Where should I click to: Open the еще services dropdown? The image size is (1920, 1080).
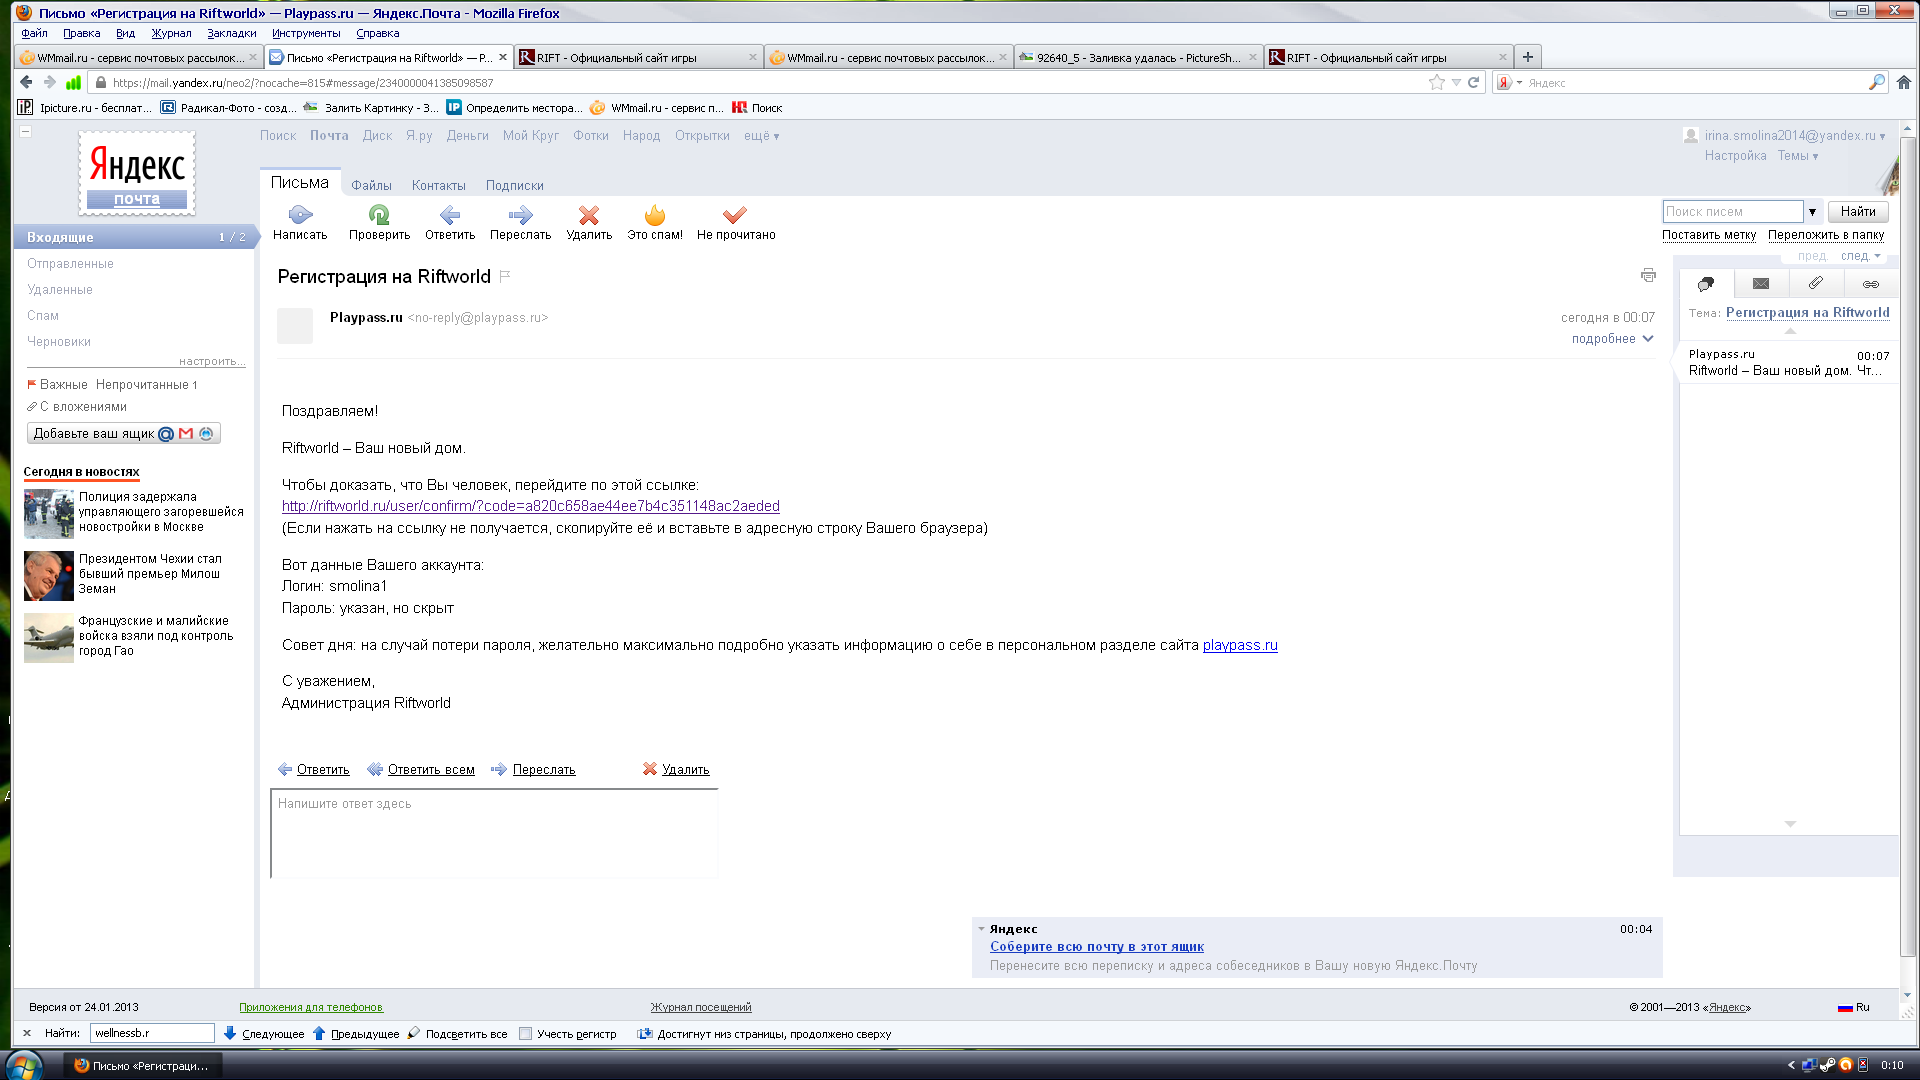(761, 136)
